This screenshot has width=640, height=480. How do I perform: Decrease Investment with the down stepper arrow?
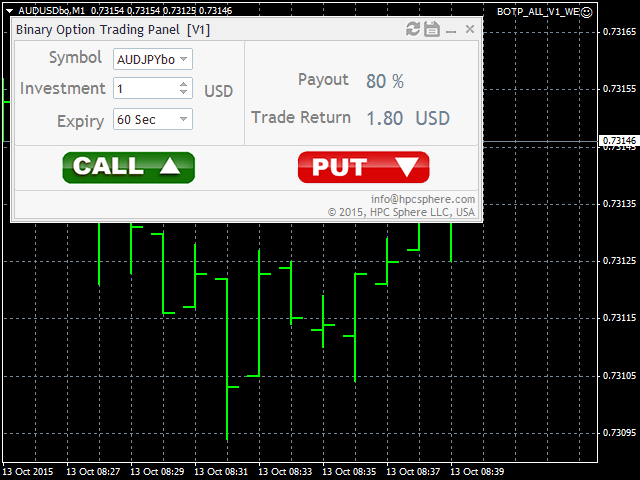pyautogui.click(x=184, y=93)
